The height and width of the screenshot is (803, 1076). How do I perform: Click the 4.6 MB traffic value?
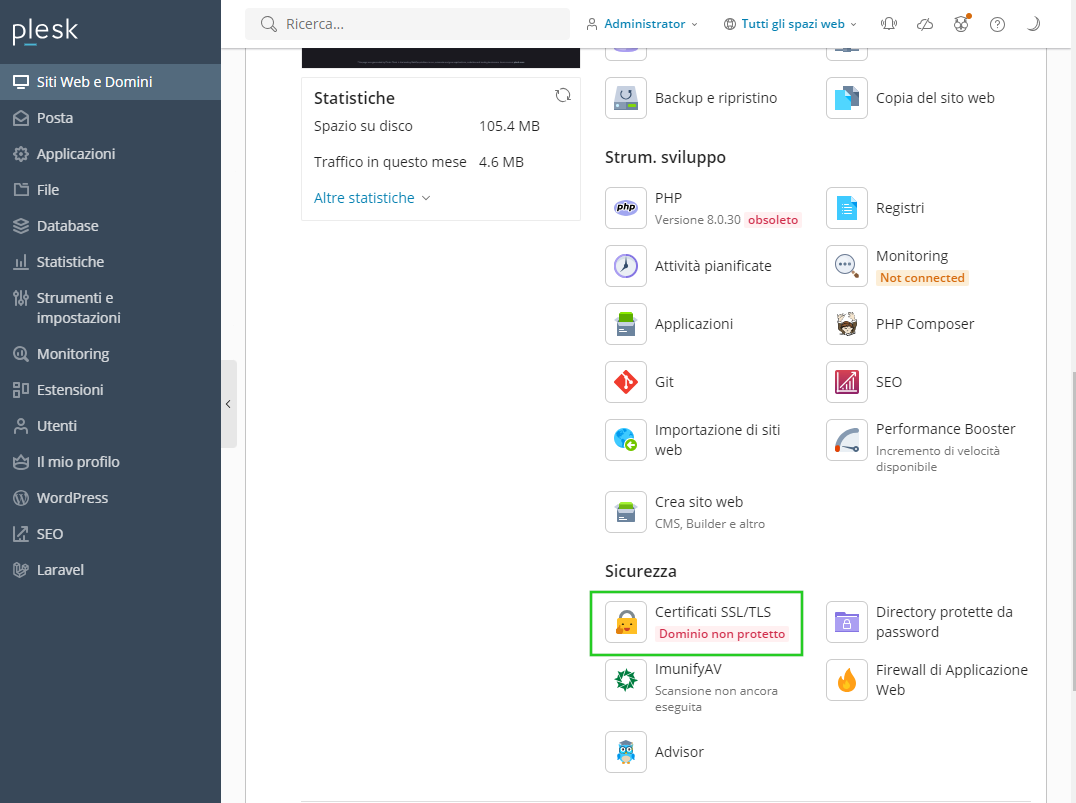(x=501, y=162)
